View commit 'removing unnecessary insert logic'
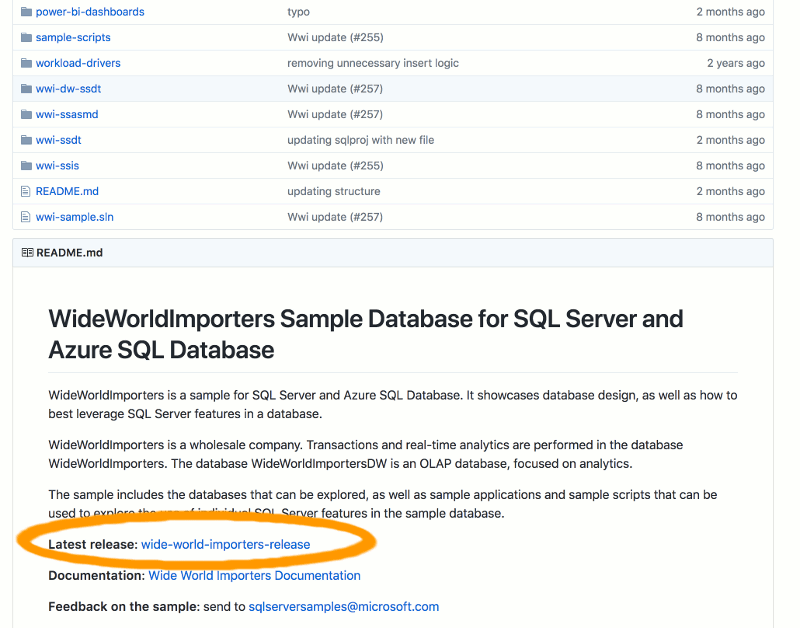This screenshot has height=628, width=800. click(x=373, y=63)
